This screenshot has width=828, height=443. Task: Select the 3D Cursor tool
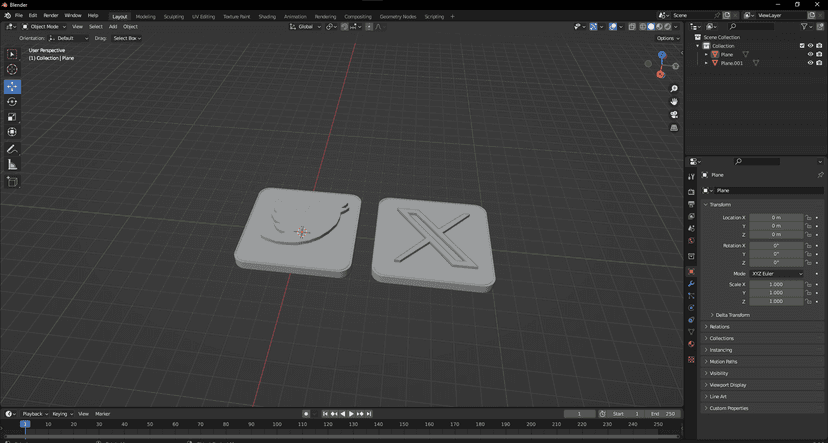(12, 69)
